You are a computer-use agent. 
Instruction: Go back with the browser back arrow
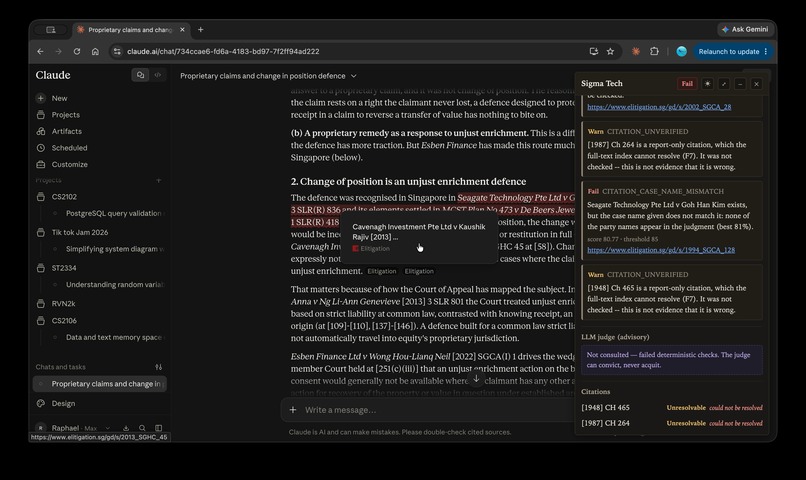coord(40,51)
